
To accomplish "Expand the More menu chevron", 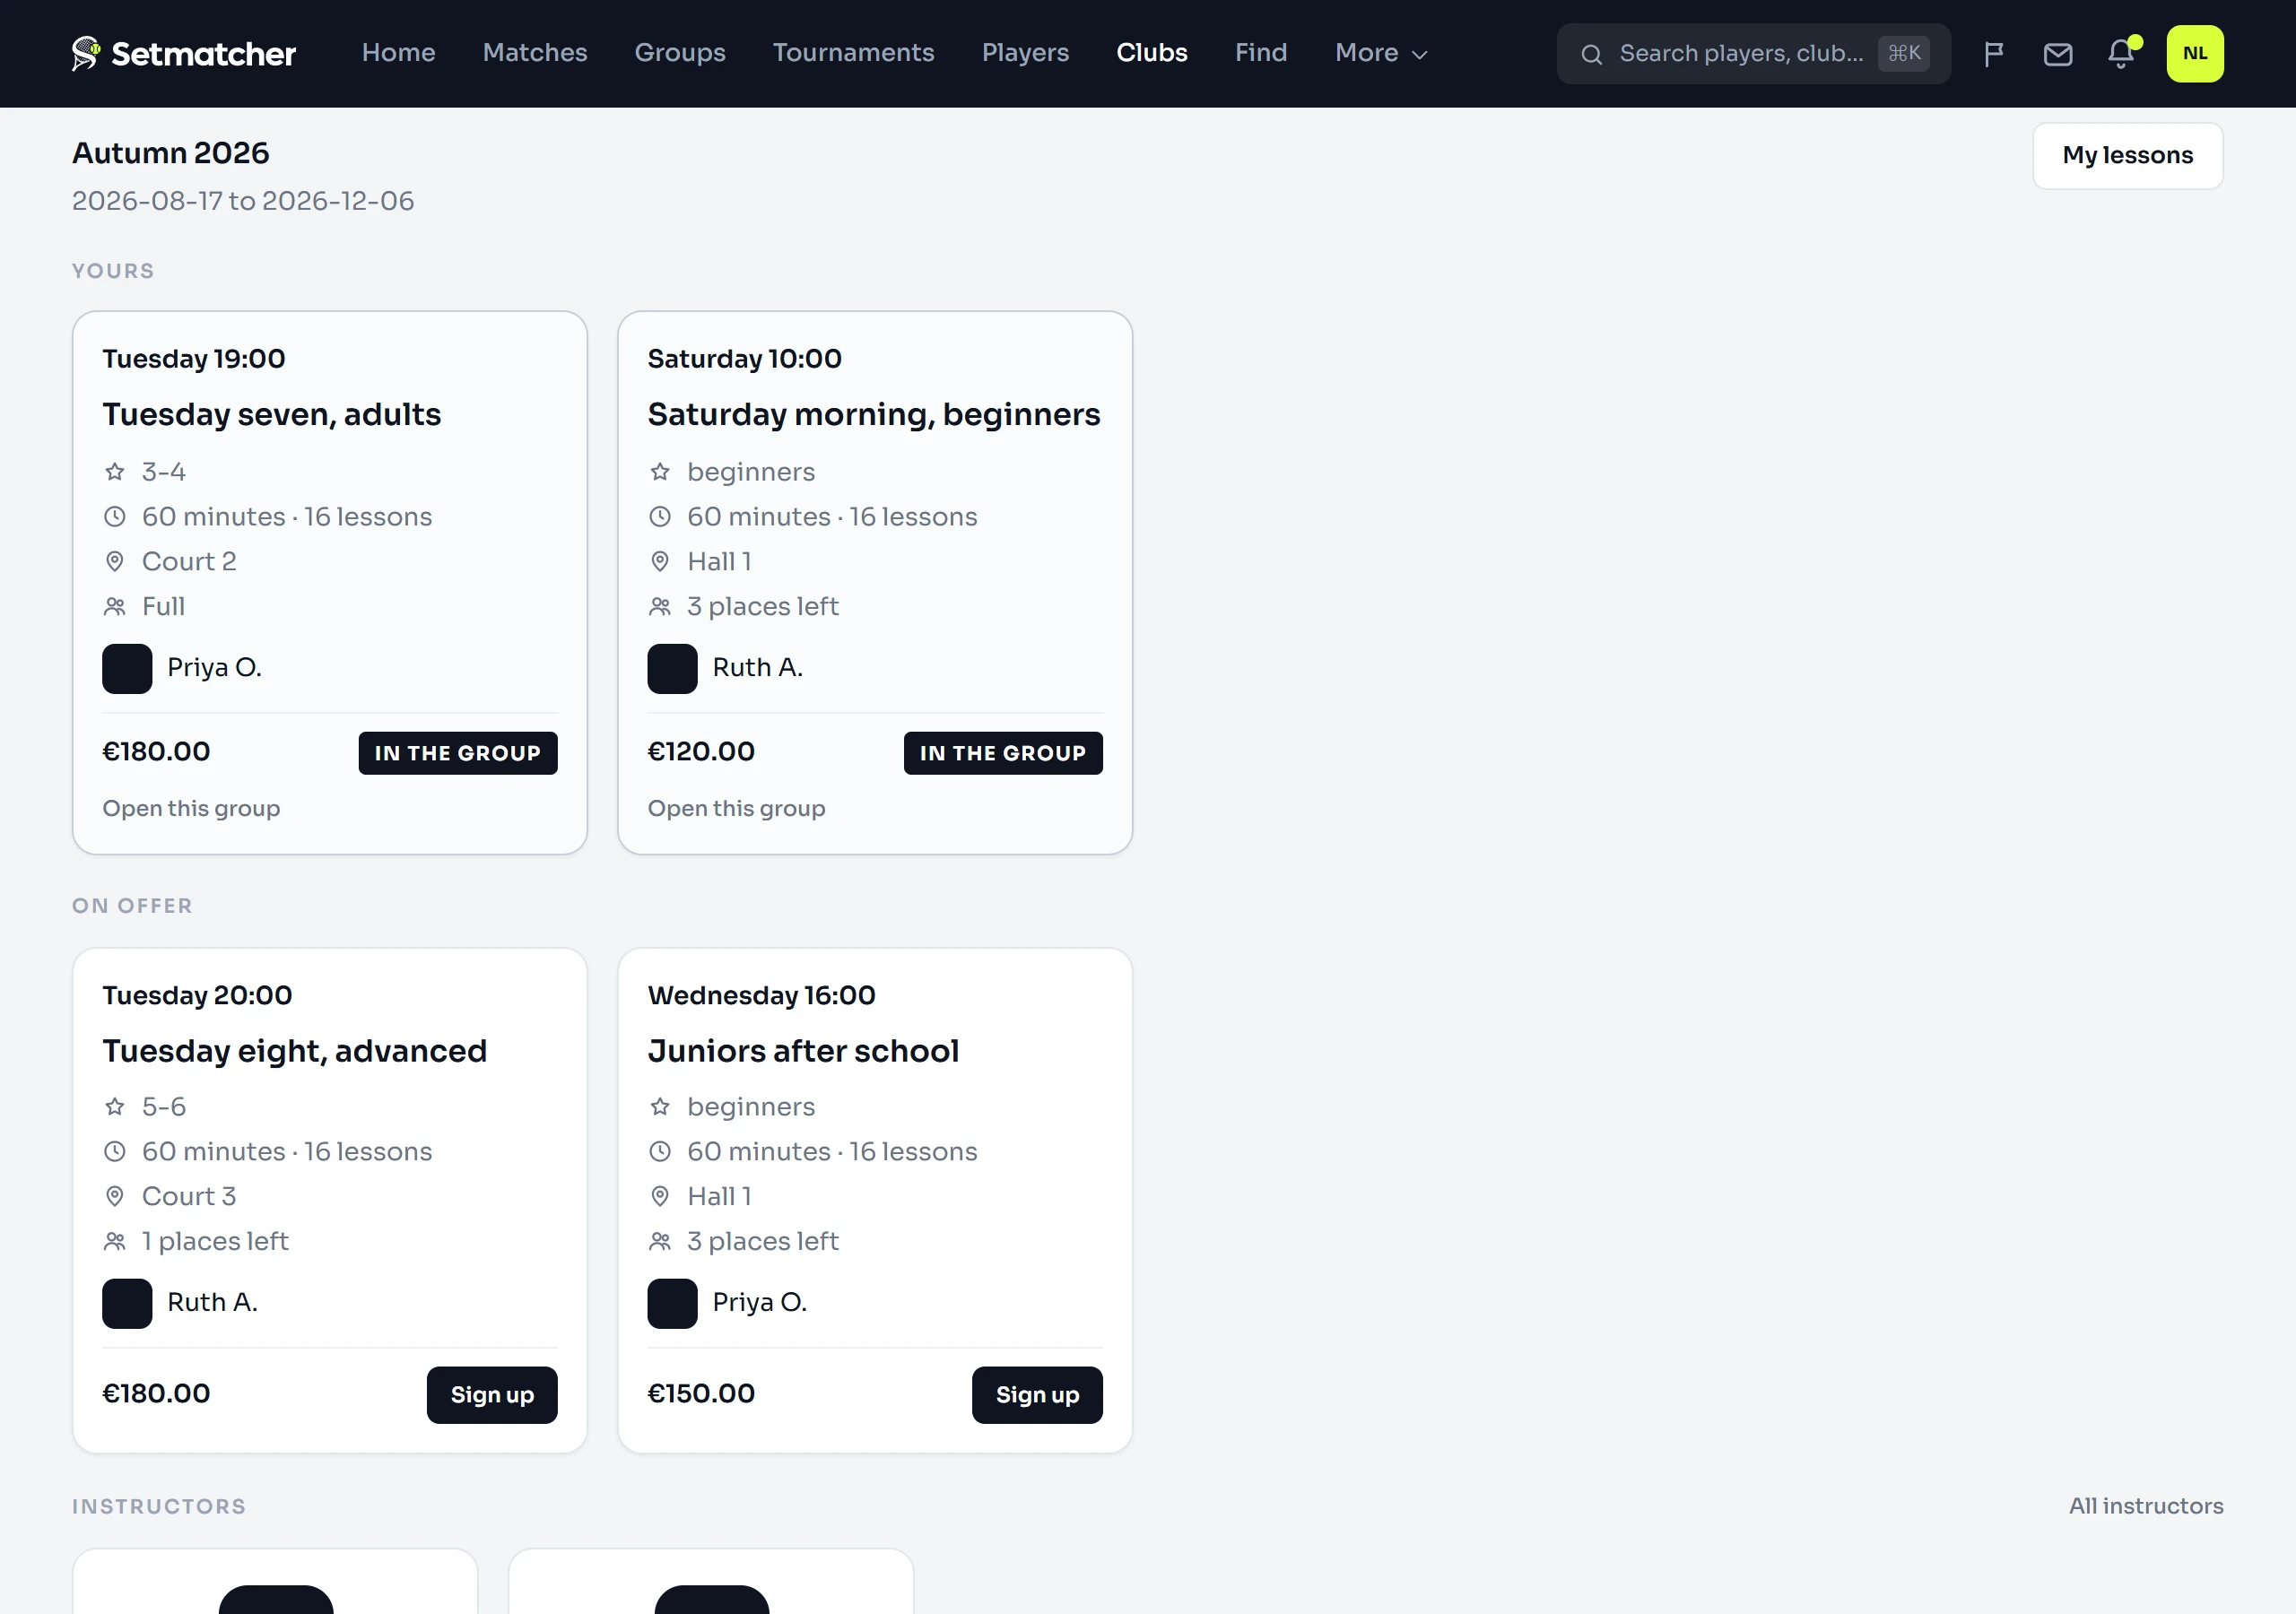I will click(x=1419, y=55).
